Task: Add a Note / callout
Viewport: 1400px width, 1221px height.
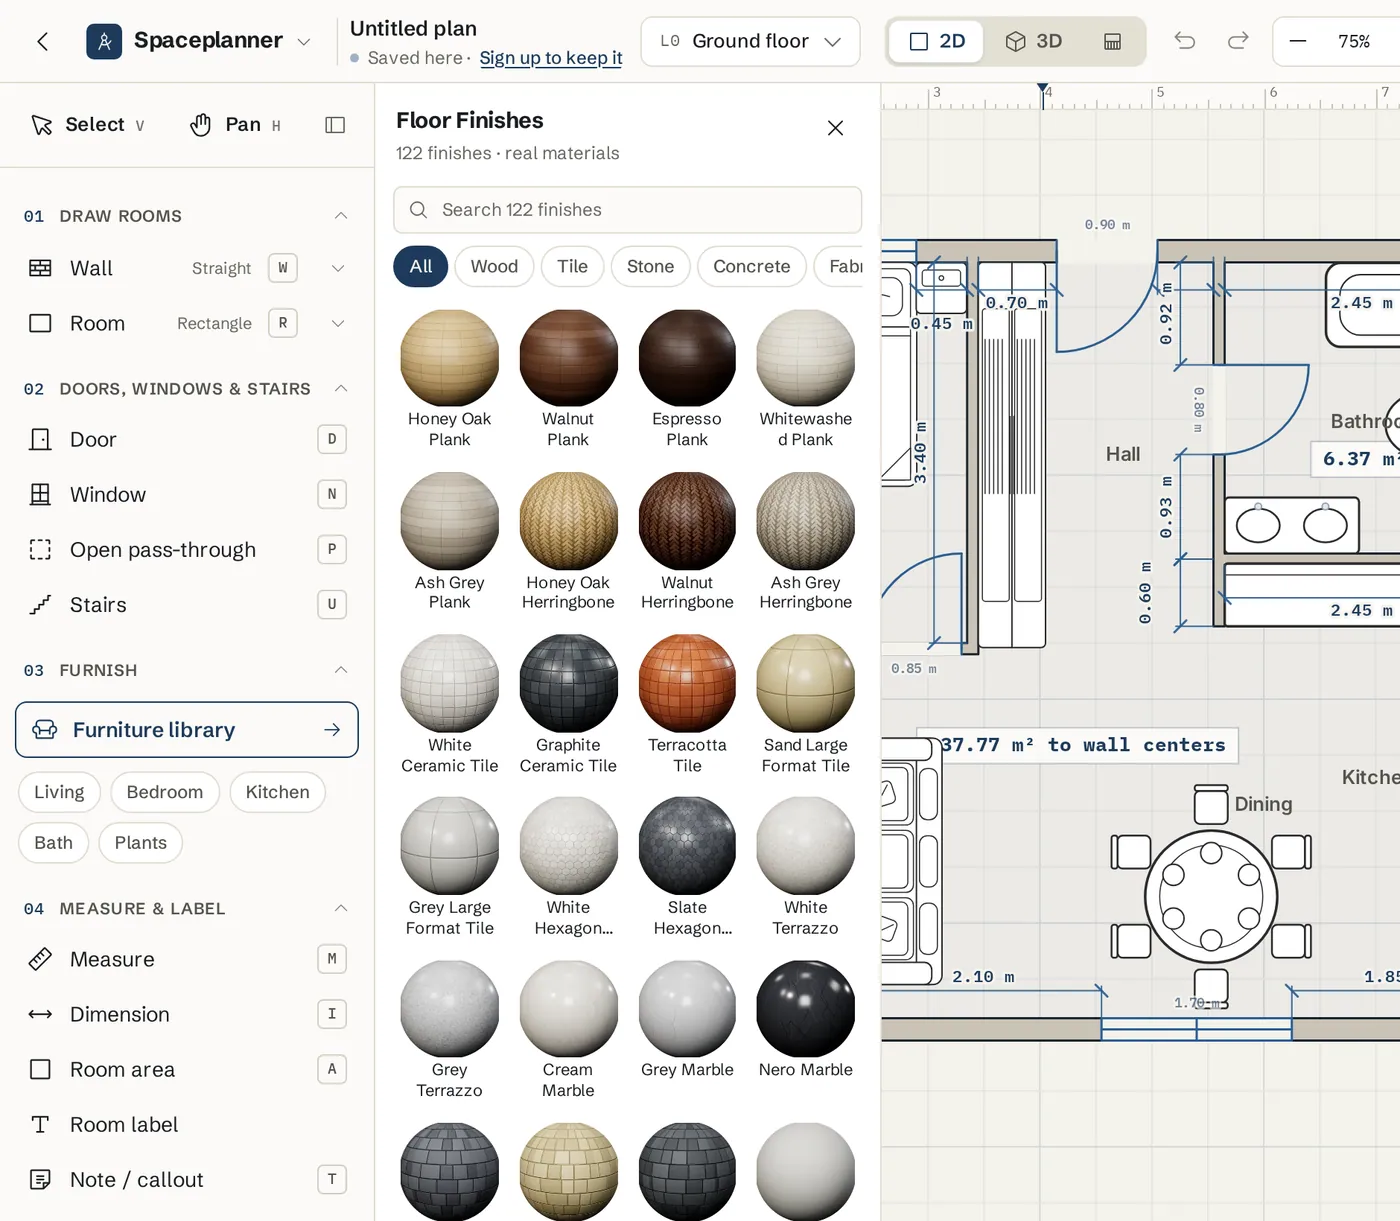Action: tap(186, 1179)
